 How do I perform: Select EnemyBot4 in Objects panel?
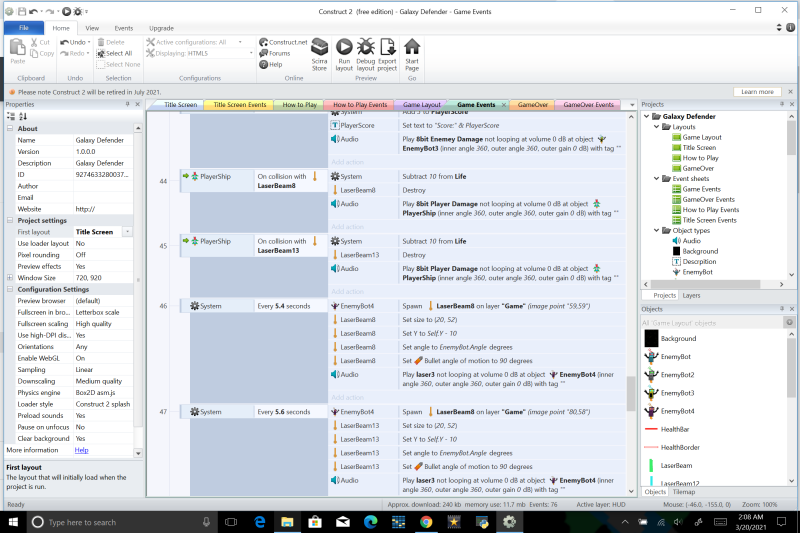click(x=678, y=411)
